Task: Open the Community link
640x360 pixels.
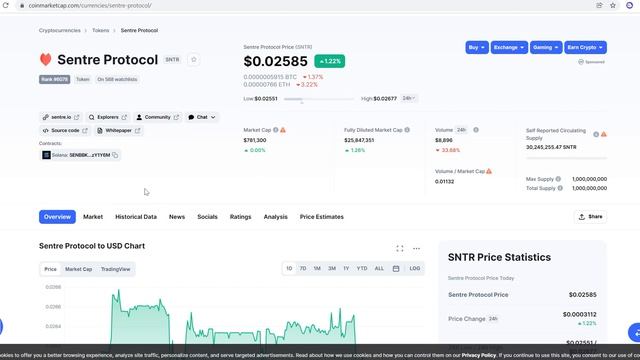Action: 158,117
